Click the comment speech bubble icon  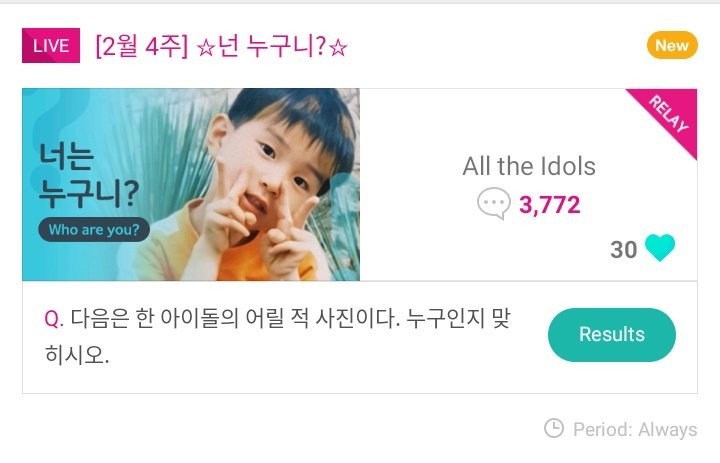click(494, 205)
